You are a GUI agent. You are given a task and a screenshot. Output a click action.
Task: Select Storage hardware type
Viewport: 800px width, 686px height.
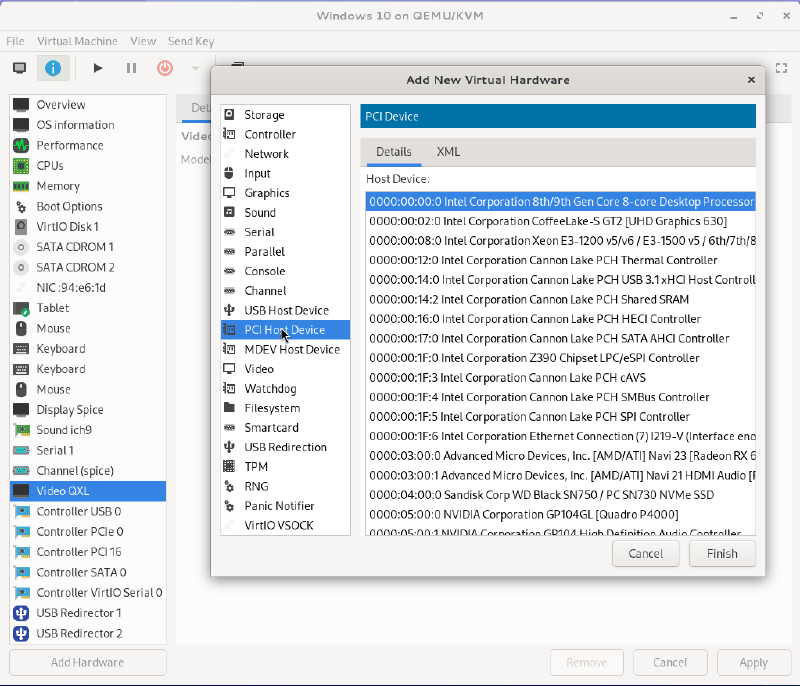[285, 115]
